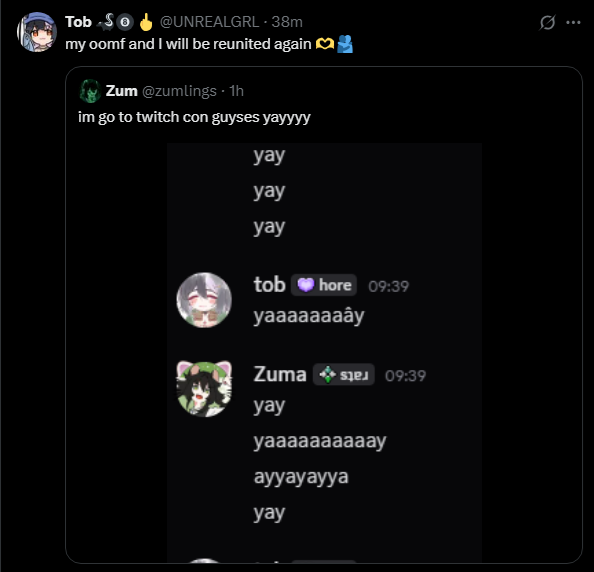594x572 pixels.
Task: Click the number 8 badge icon beside Tob
Action: 125,22
